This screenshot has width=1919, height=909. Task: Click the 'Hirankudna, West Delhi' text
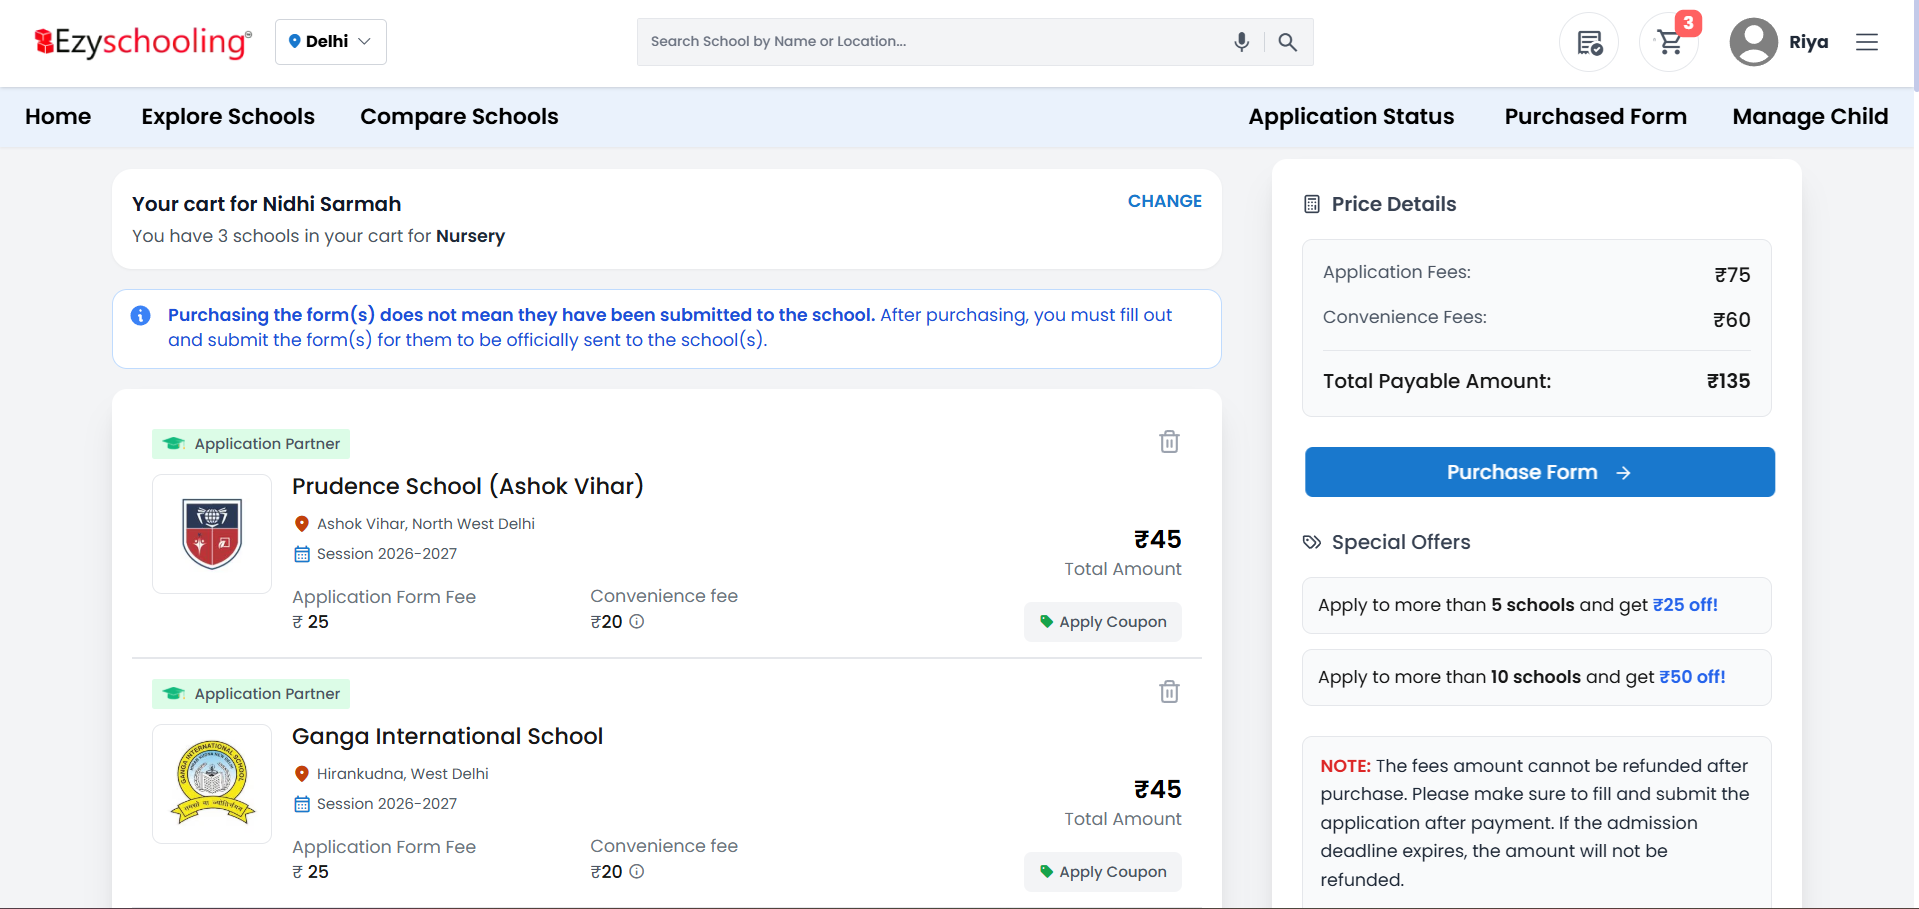coord(403,774)
